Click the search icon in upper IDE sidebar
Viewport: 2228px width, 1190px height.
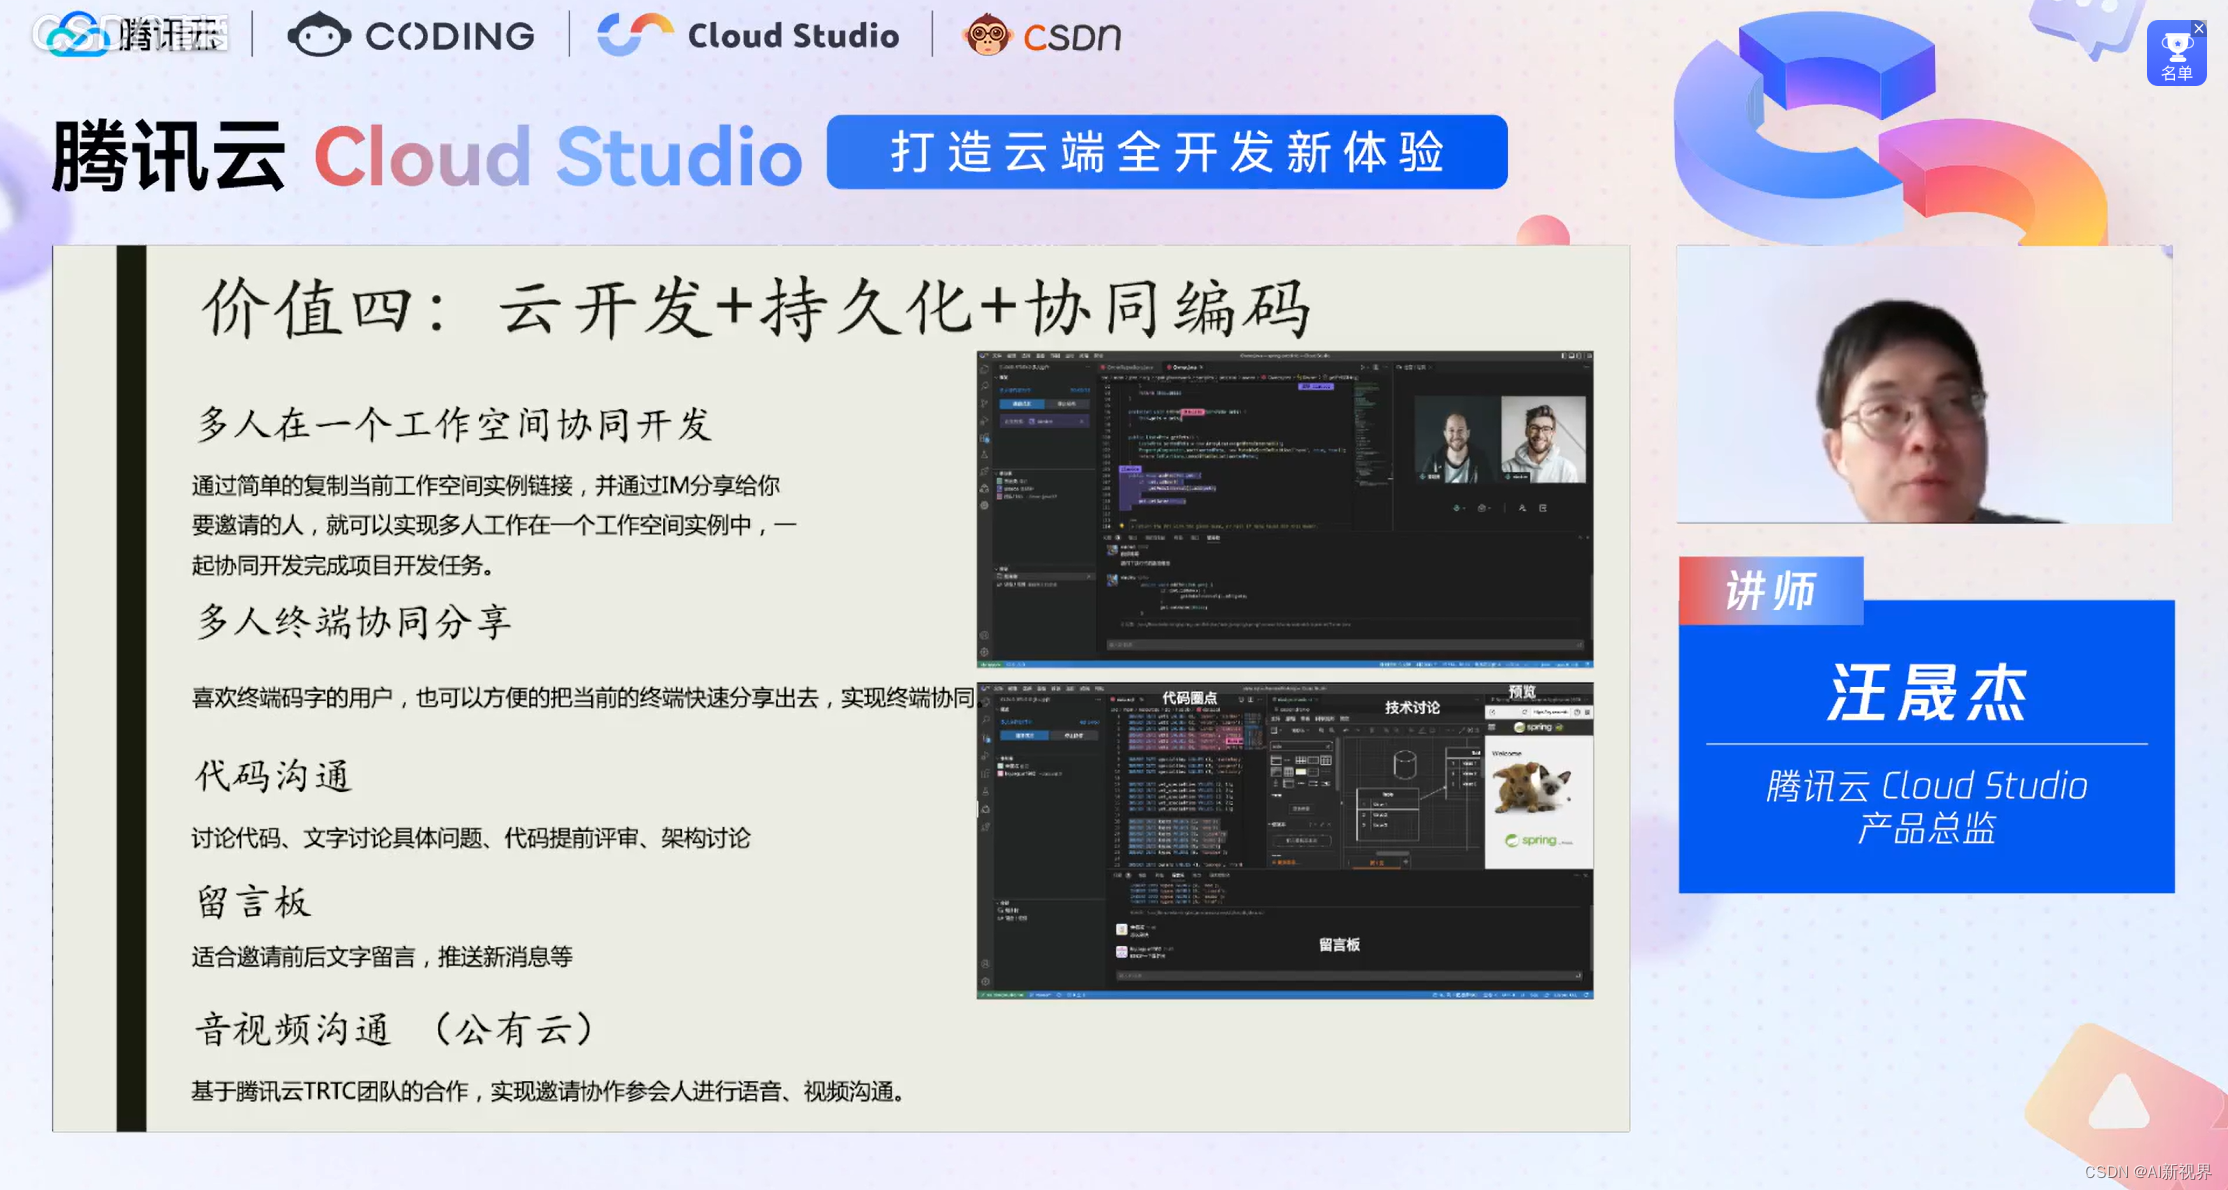coord(985,384)
